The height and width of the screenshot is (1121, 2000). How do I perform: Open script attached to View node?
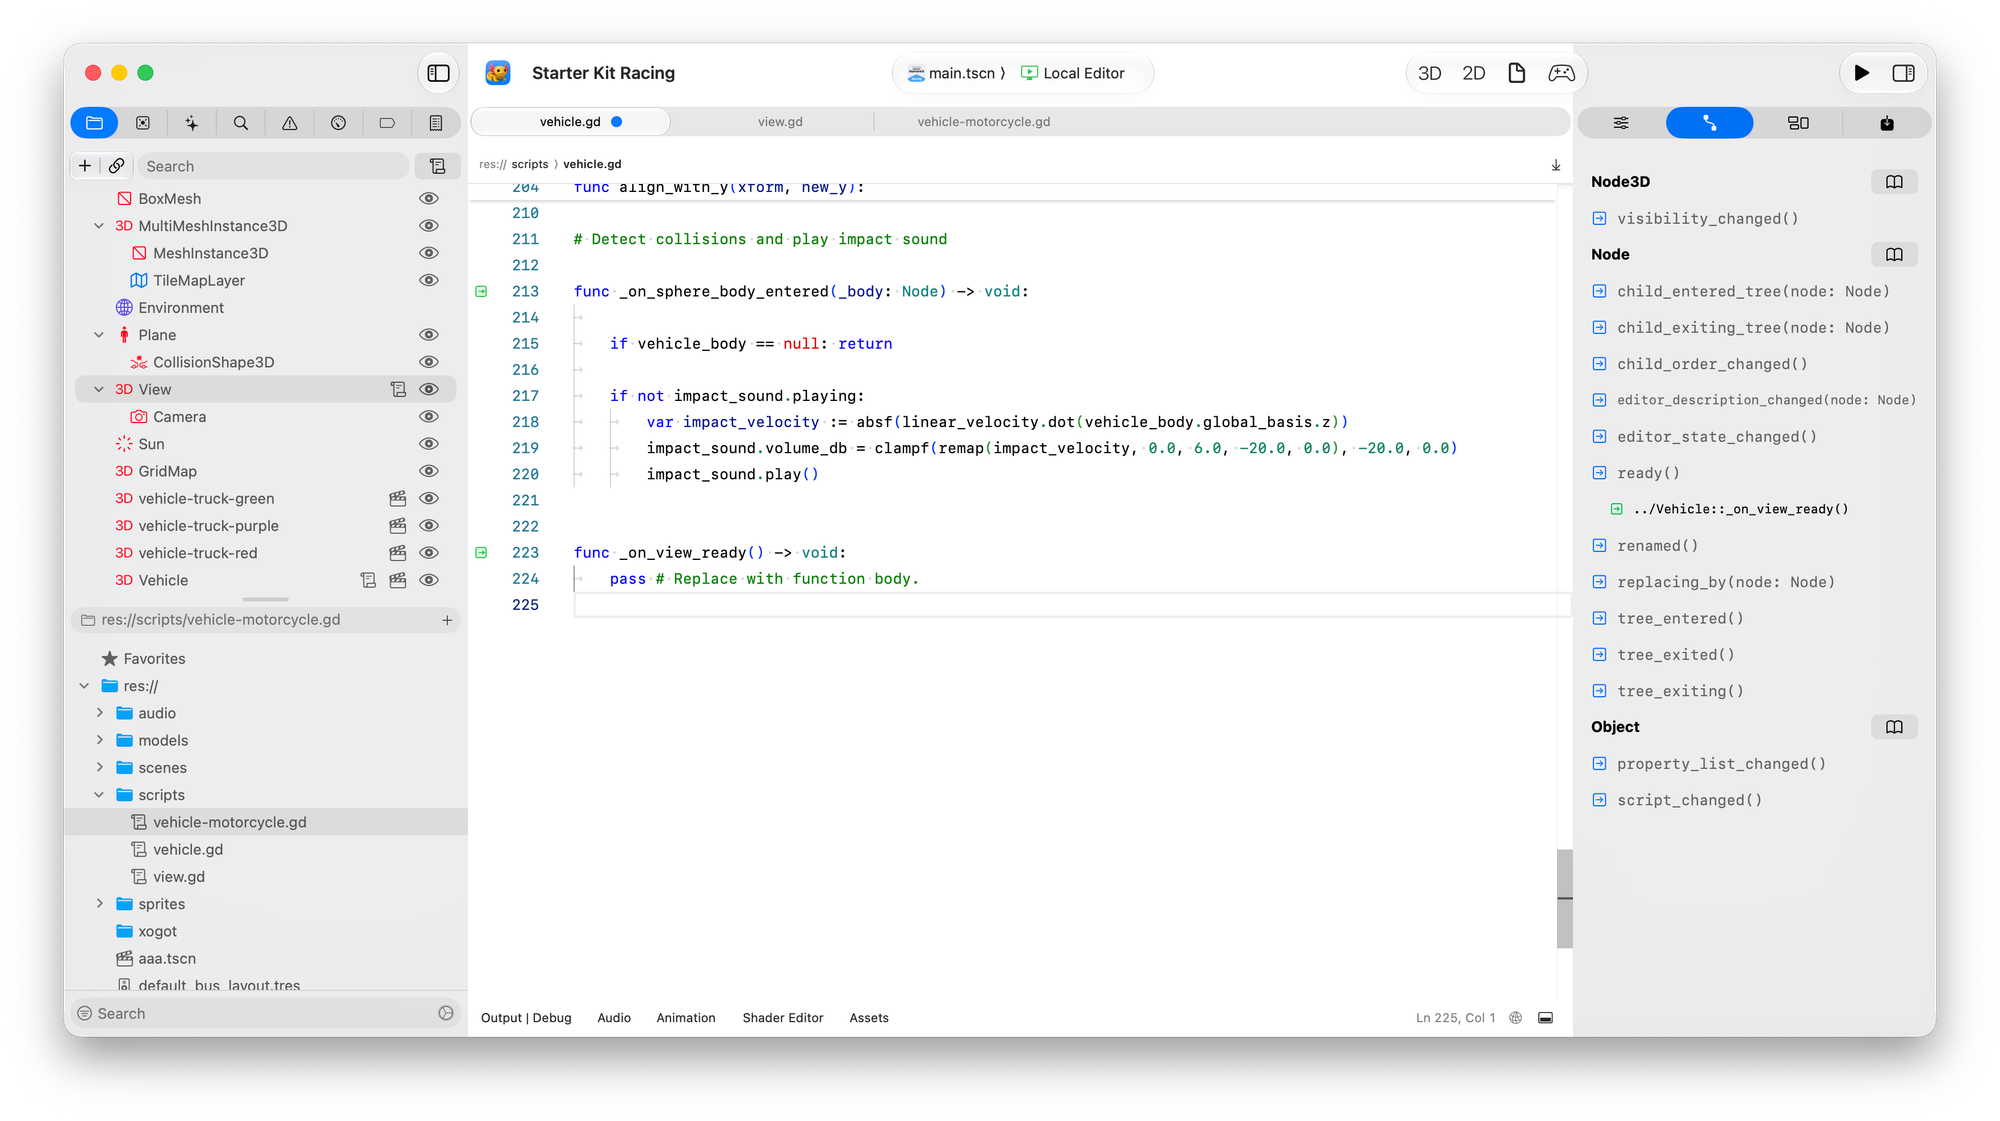click(398, 390)
